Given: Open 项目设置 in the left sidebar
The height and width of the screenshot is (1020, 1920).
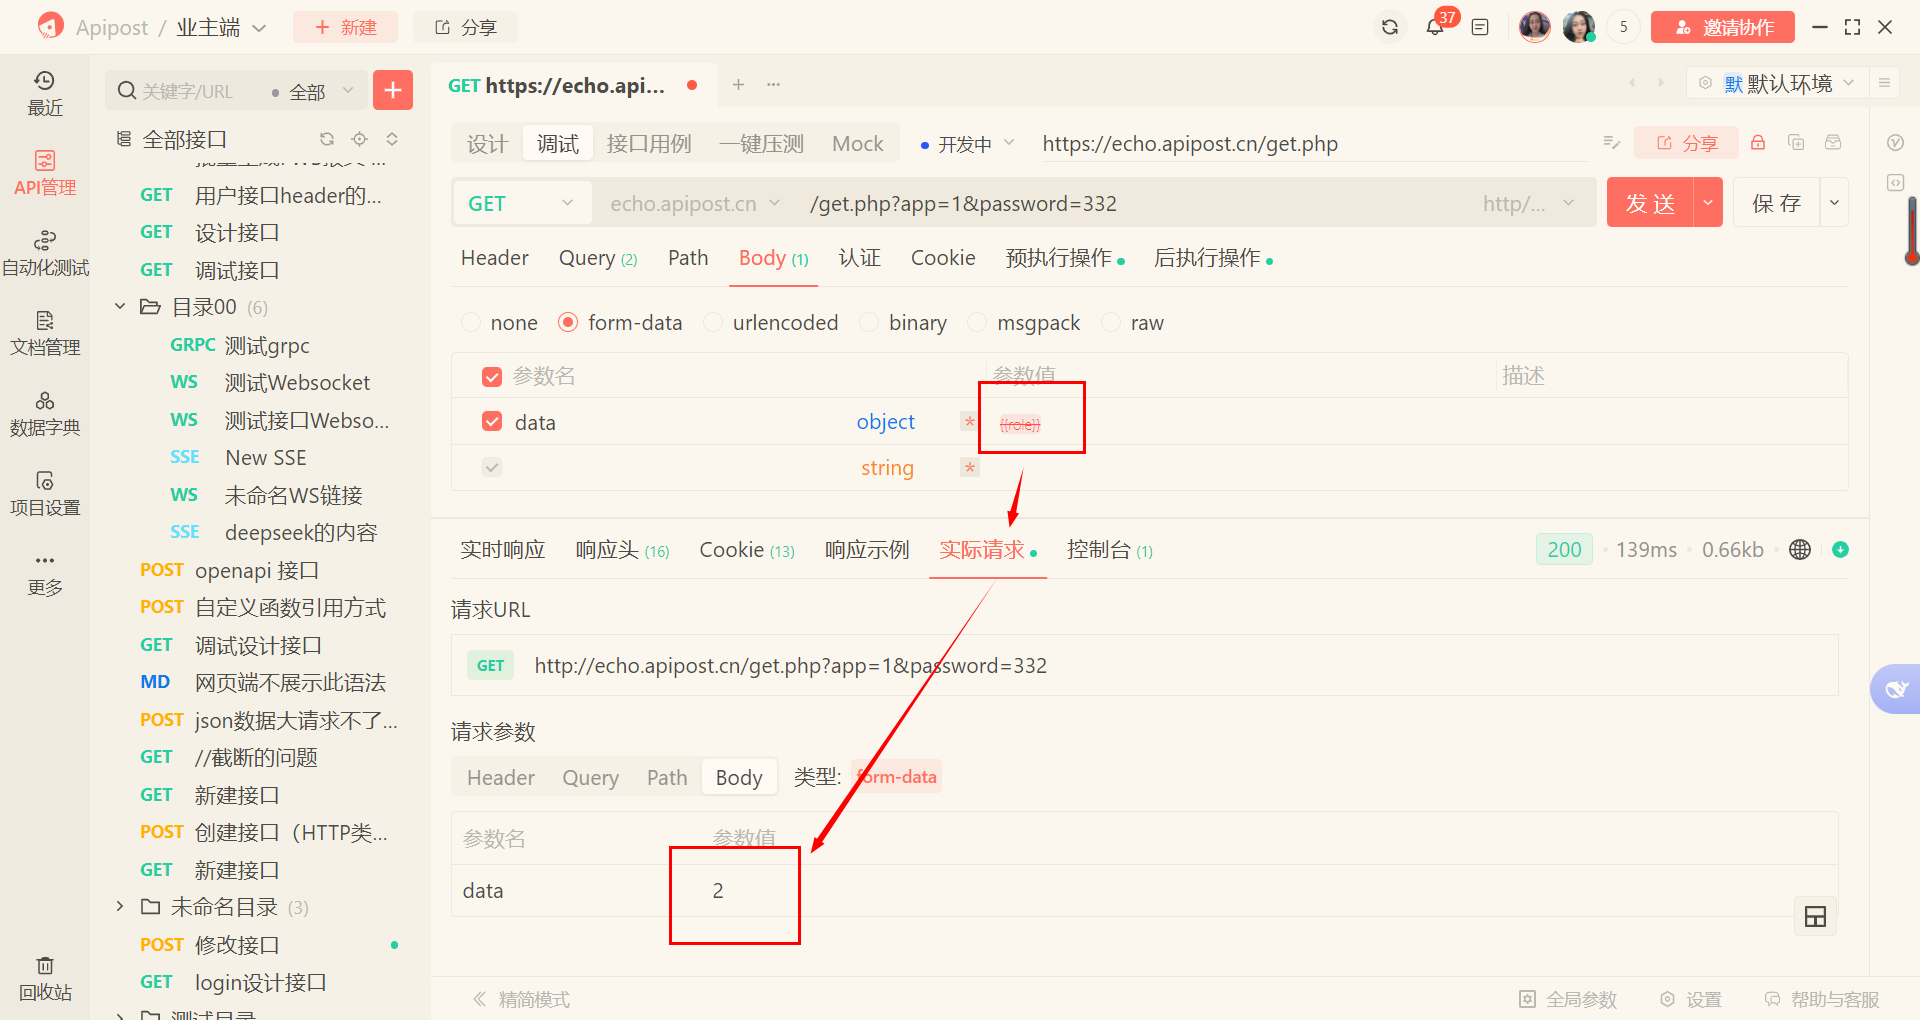Looking at the screenshot, I should (45, 493).
